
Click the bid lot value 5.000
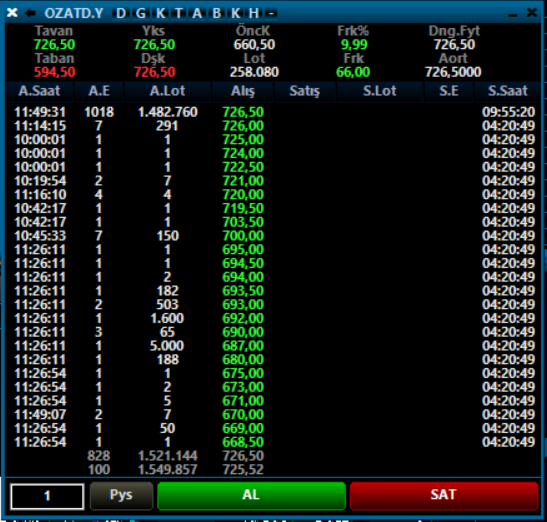[167, 346]
